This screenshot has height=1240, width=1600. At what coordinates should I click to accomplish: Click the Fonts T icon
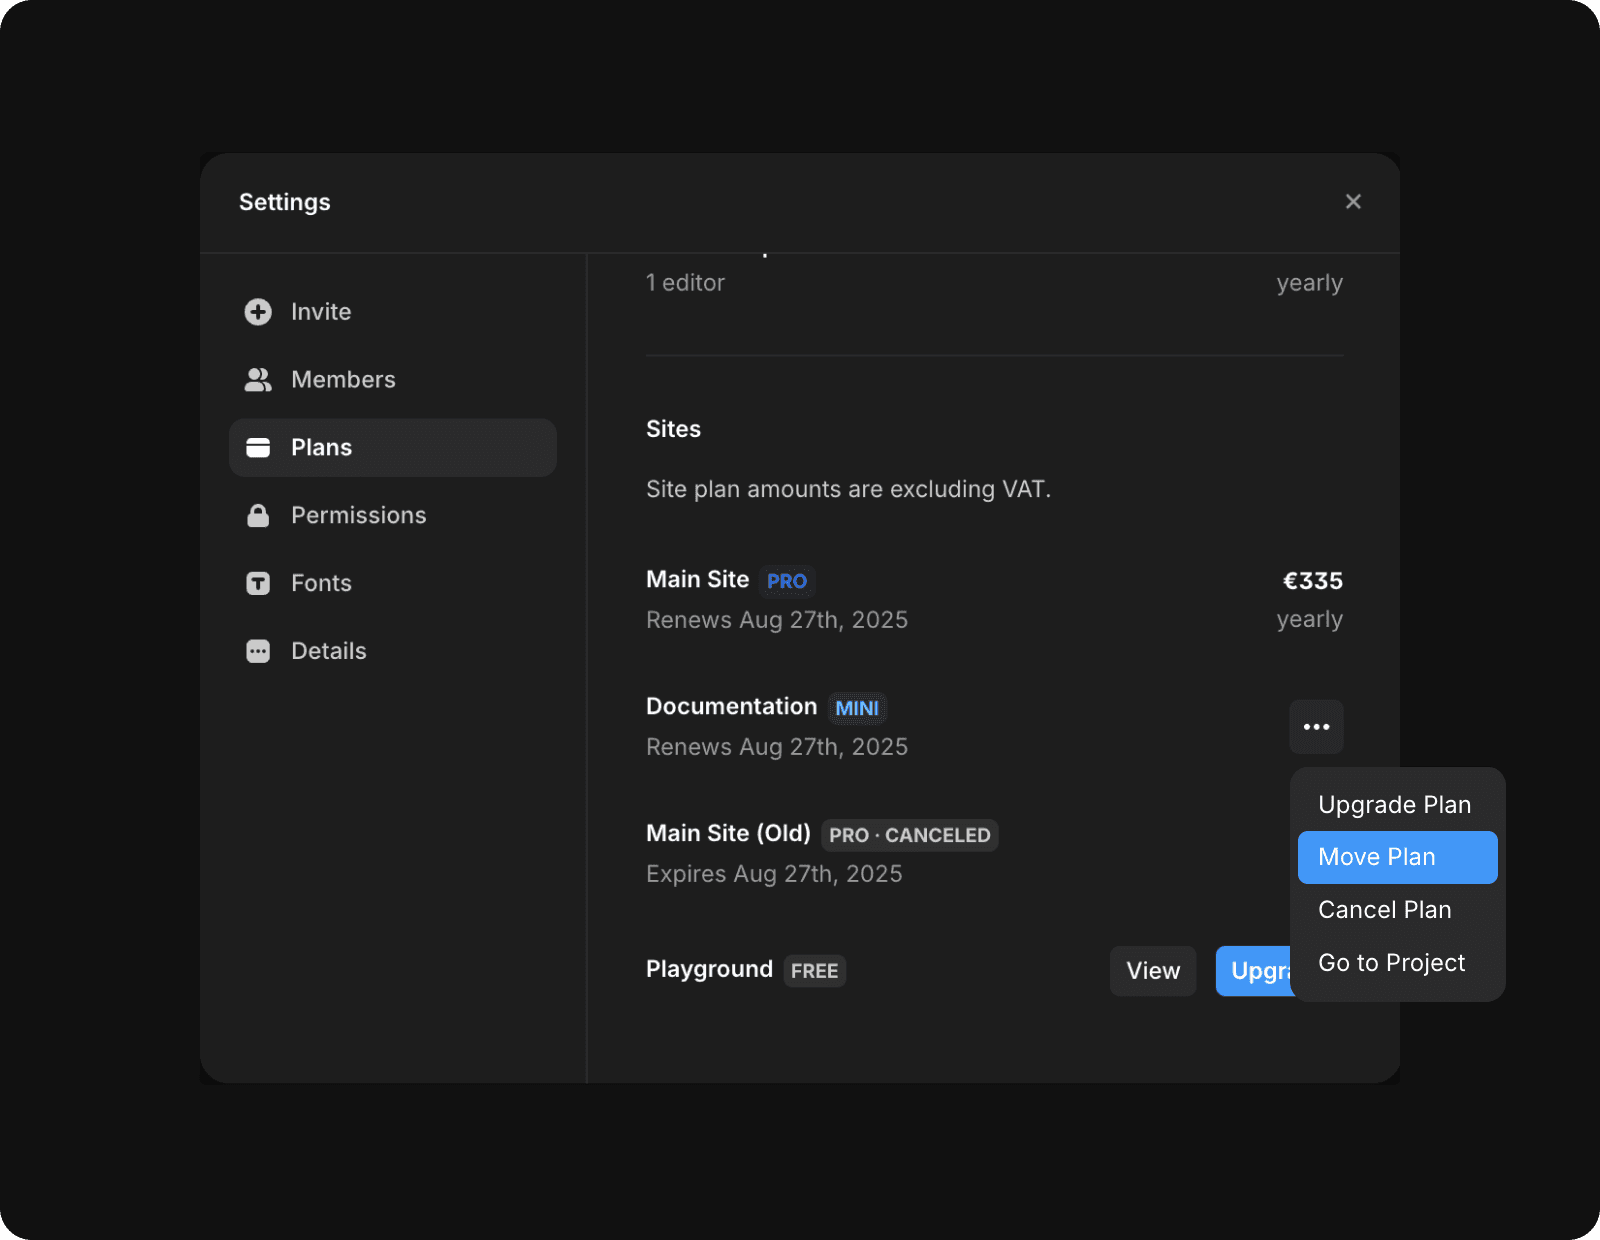[258, 583]
